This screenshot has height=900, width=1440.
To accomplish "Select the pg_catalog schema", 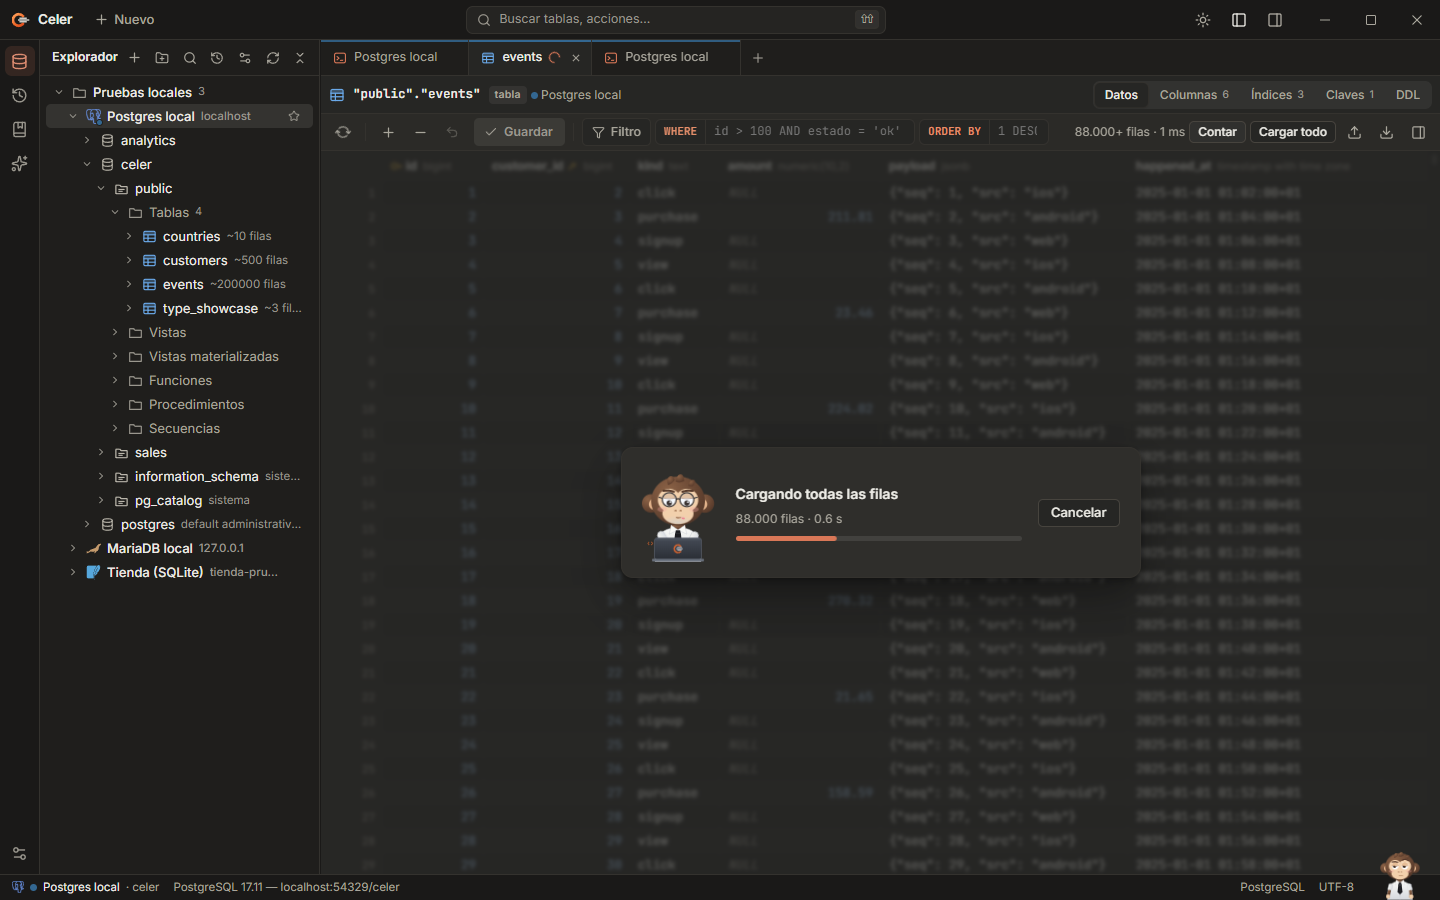I will [168, 500].
